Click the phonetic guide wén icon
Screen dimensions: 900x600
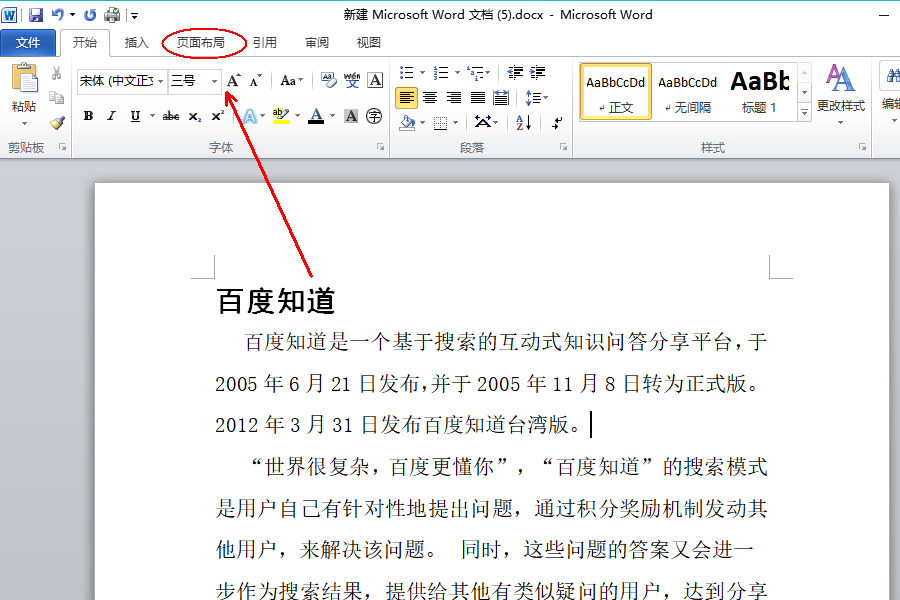[x=352, y=80]
